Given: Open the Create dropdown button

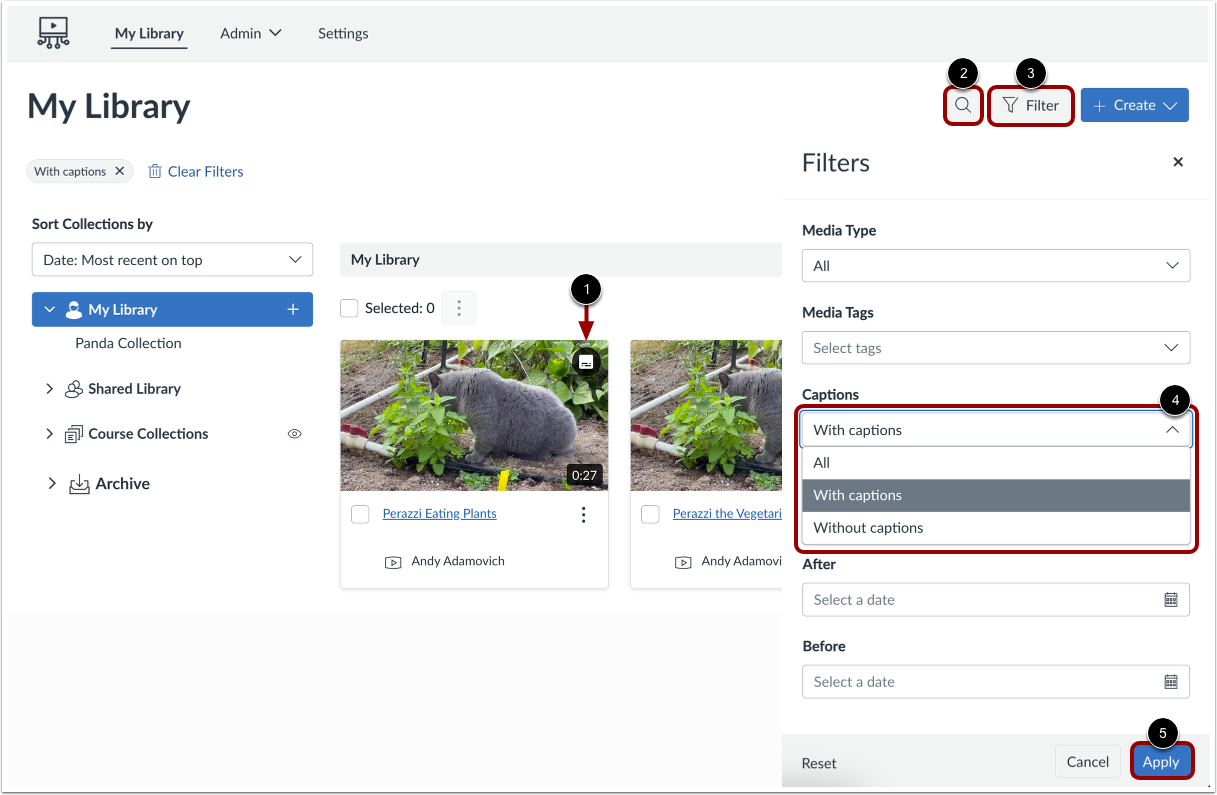Looking at the screenshot, I should click(1135, 105).
